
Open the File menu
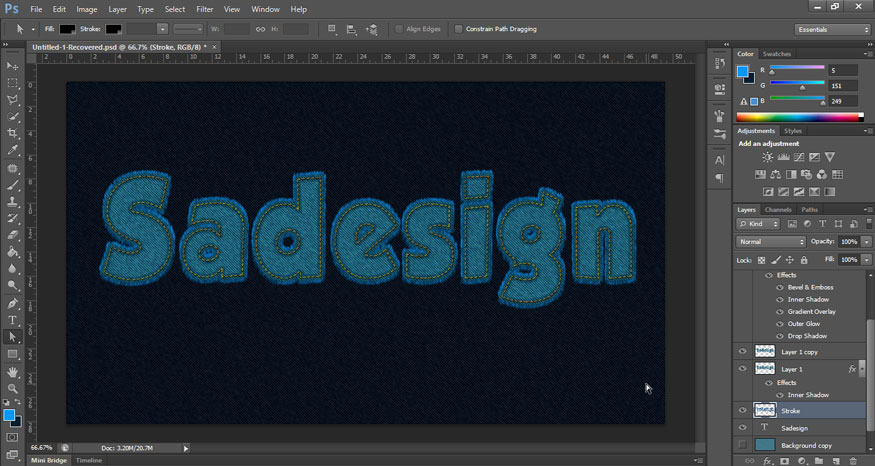tap(36, 9)
